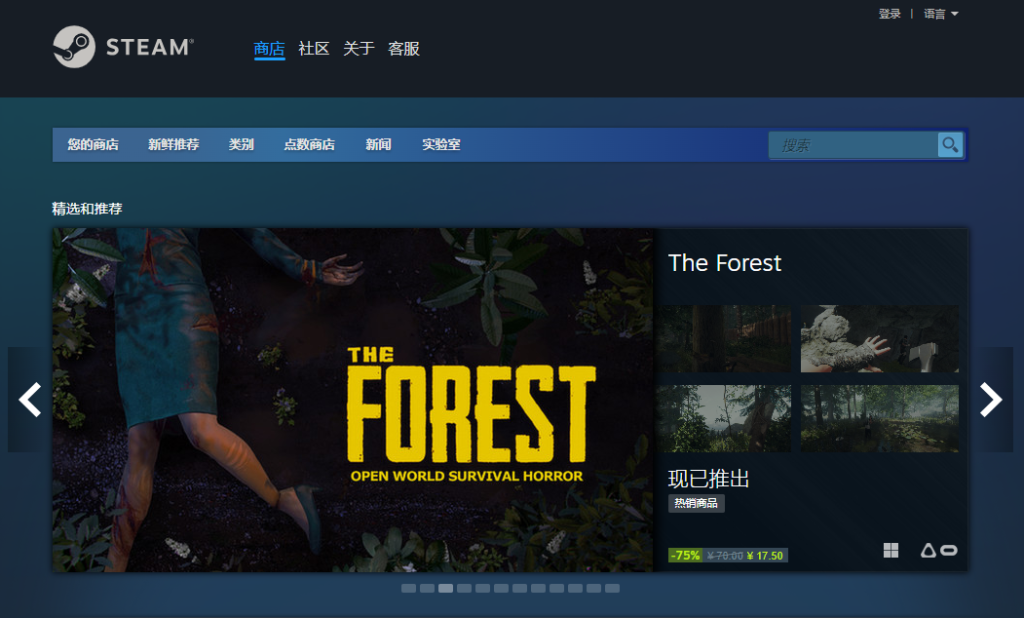This screenshot has height=618, width=1024.
Task: Click the Steam logo icon
Action: (x=74, y=47)
